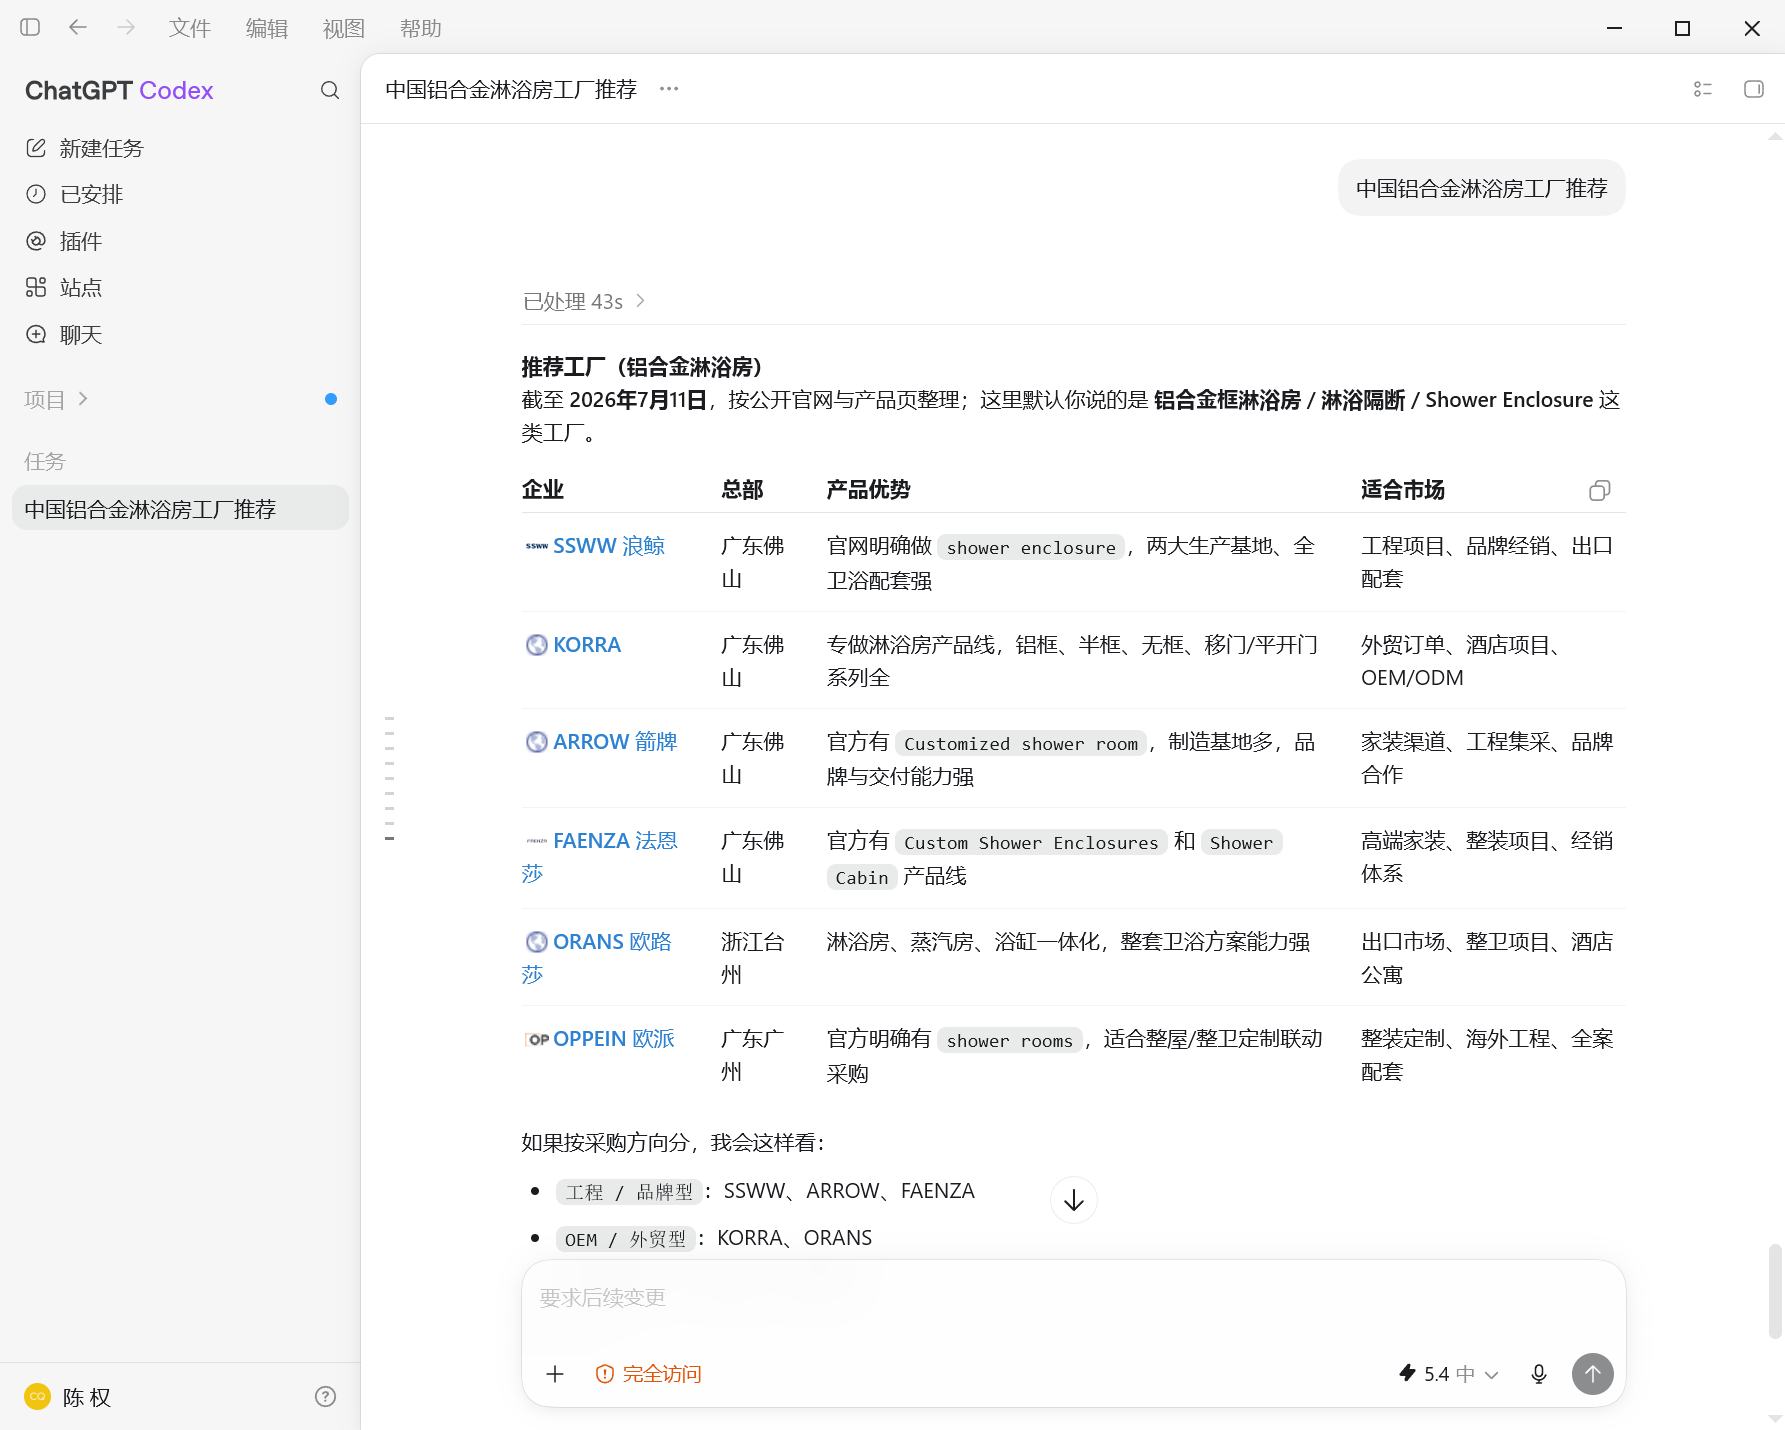The image size is (1785, 1430).
Task: Open the 5.4 中 model dropdown
Action: [x=1449, y=1374]
